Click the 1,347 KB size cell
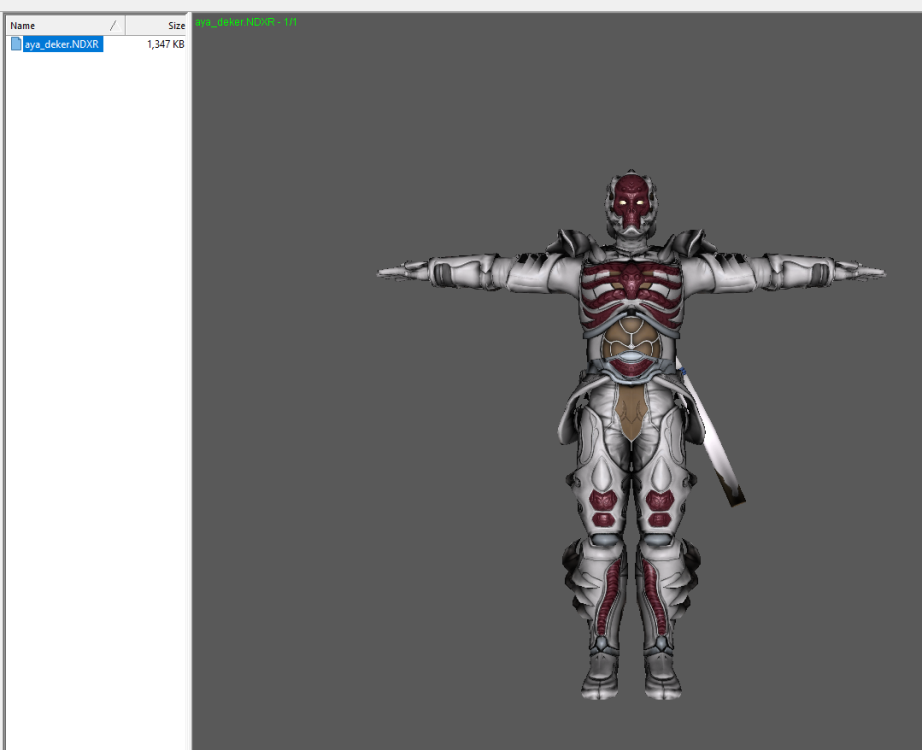The width and height of the screenshot is (922, 750). (x=165, y=44)
